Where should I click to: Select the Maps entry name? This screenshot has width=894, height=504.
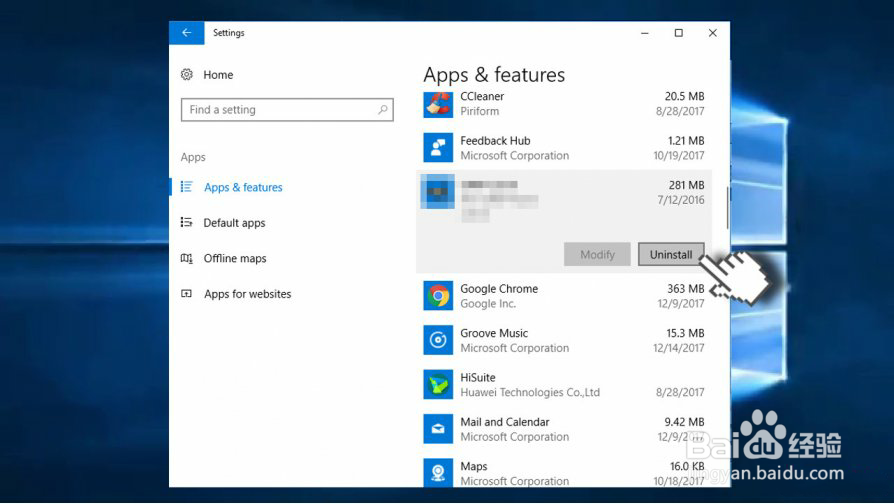[474, 466]
